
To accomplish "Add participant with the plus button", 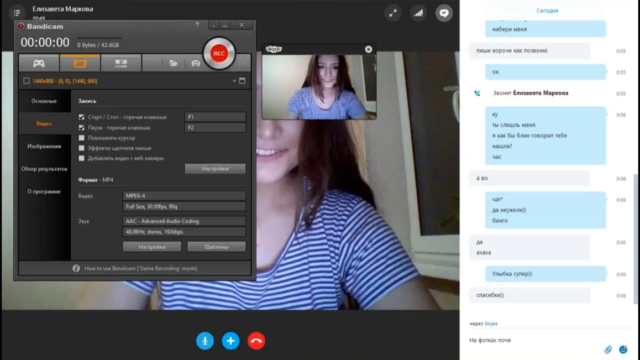I will coord(231,341).
